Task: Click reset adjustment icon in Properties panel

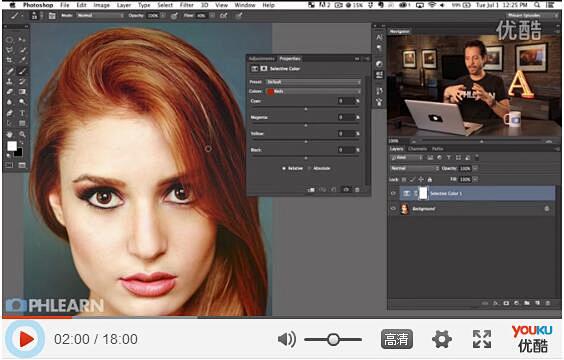Action: 334,190
